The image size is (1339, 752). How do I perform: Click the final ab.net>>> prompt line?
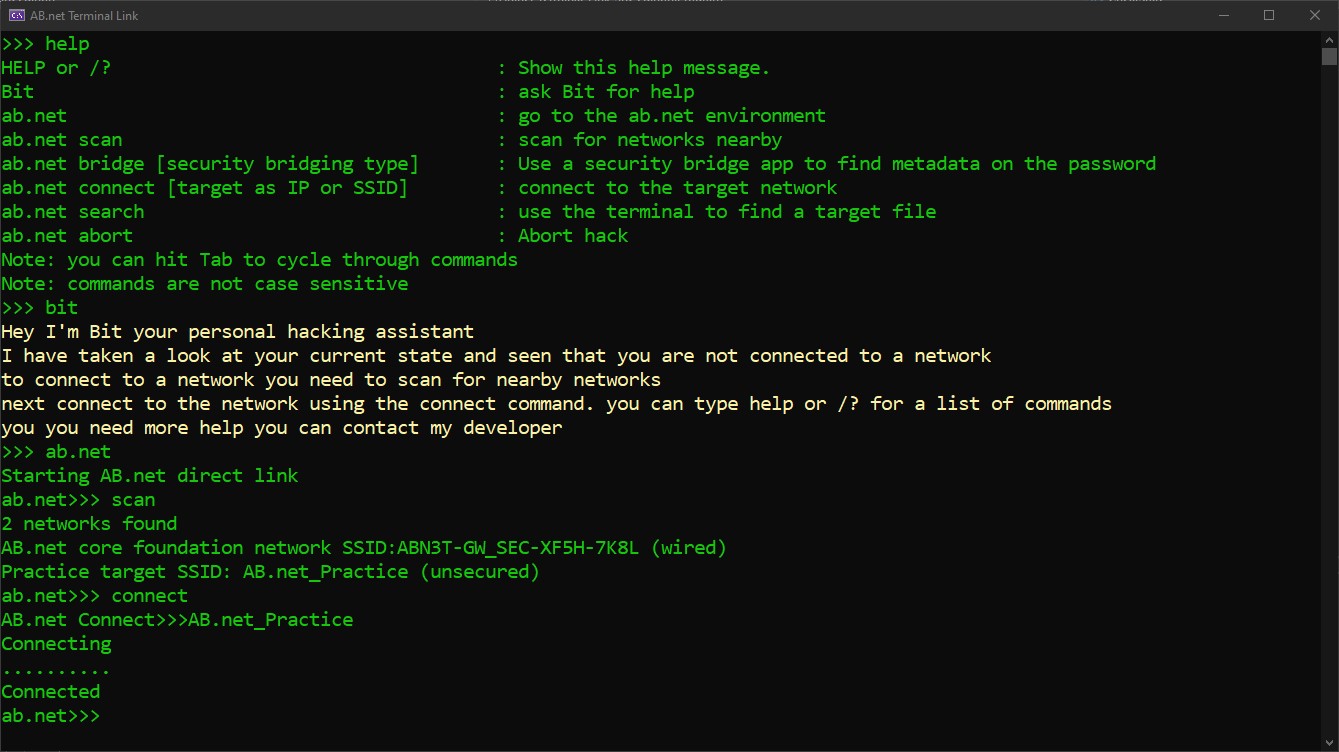pos(51,716)
